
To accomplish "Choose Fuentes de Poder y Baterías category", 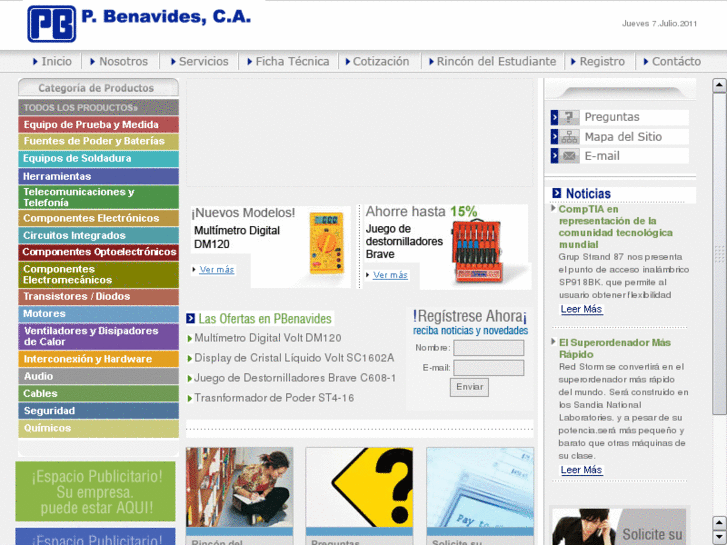I will click(98, 141).
